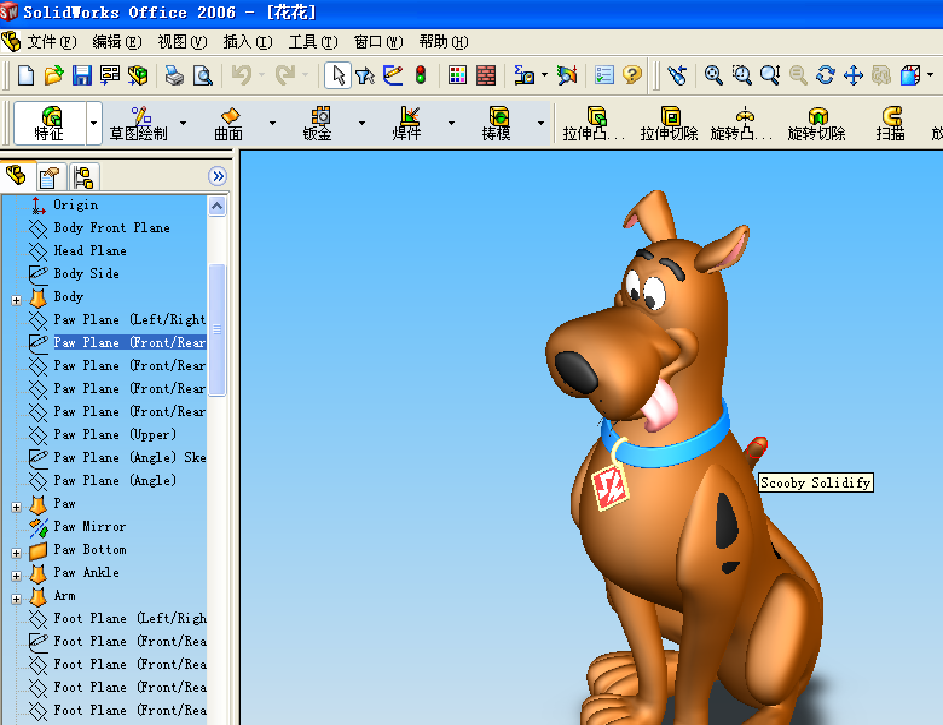The image size is (943, 725).
Task: Open the 工具(T) menu
Action: point(313,42)
